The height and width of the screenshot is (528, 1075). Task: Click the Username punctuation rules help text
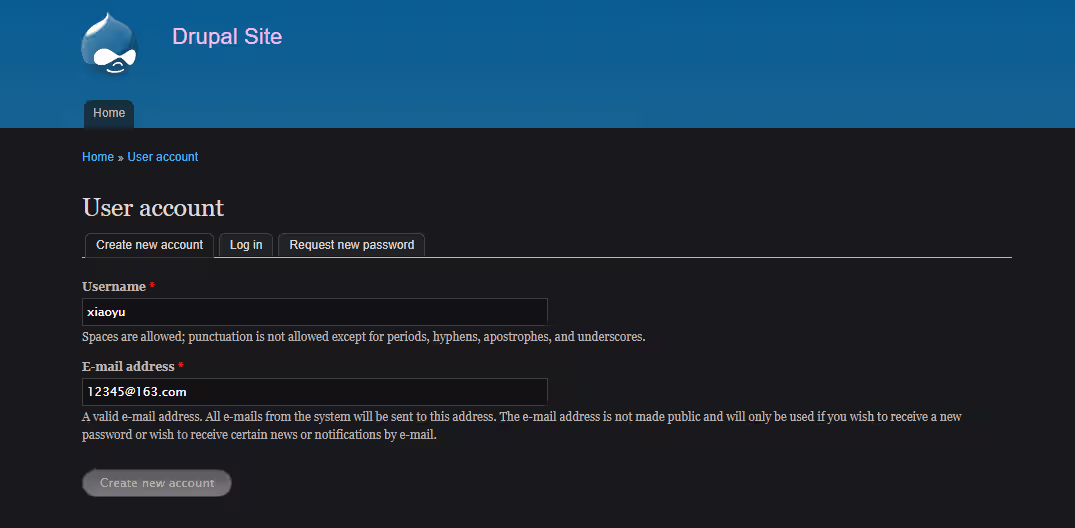coord(364,337)
